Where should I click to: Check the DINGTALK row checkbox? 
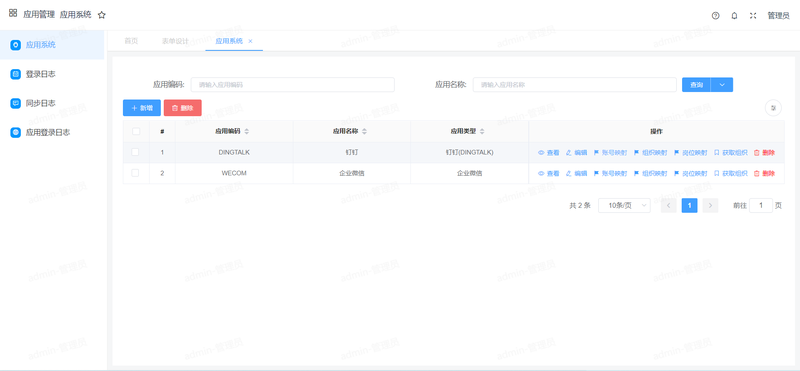point(135,152)
